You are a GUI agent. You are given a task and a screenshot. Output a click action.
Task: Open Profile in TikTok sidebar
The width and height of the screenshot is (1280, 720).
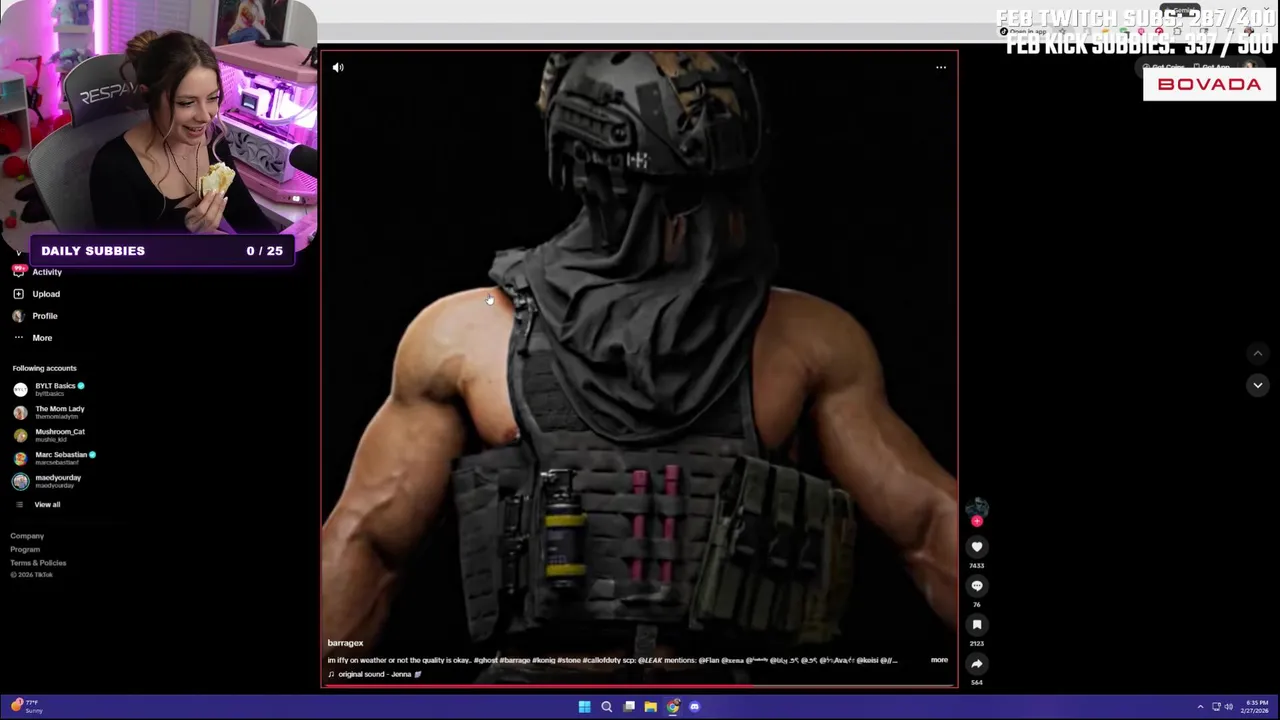tap(35, 316)
